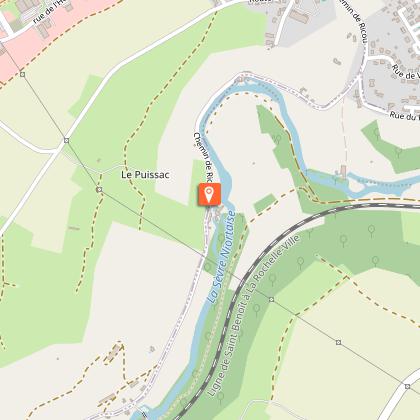Select the La Sèvre Niortaise river label
420x420 pixels.
pos(221,257)
